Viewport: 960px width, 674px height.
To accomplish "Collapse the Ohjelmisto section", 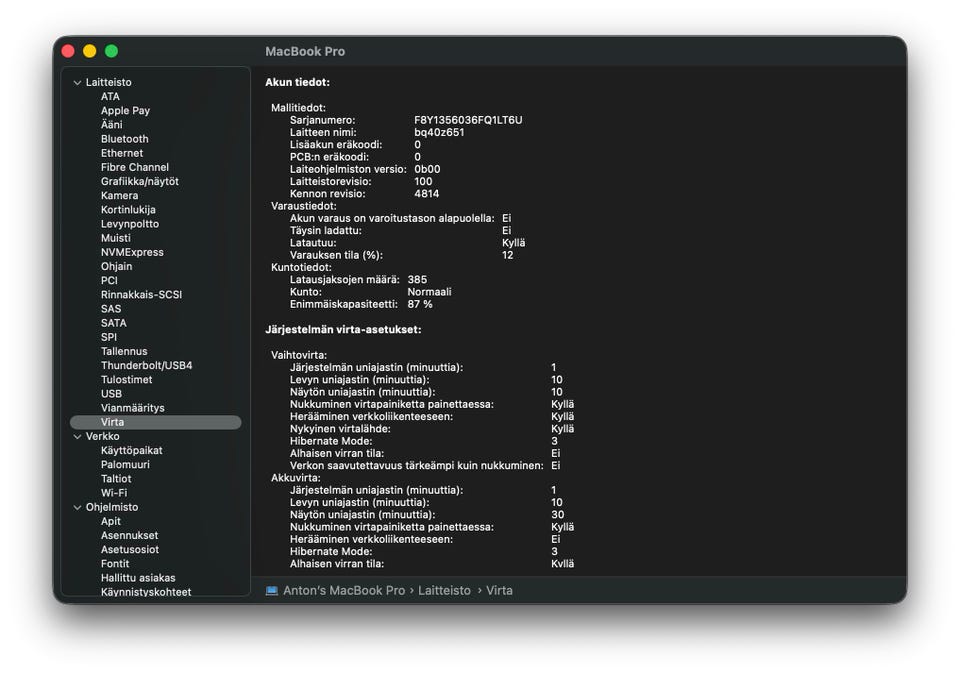I will pyautogui.click(x=77, y=508).
